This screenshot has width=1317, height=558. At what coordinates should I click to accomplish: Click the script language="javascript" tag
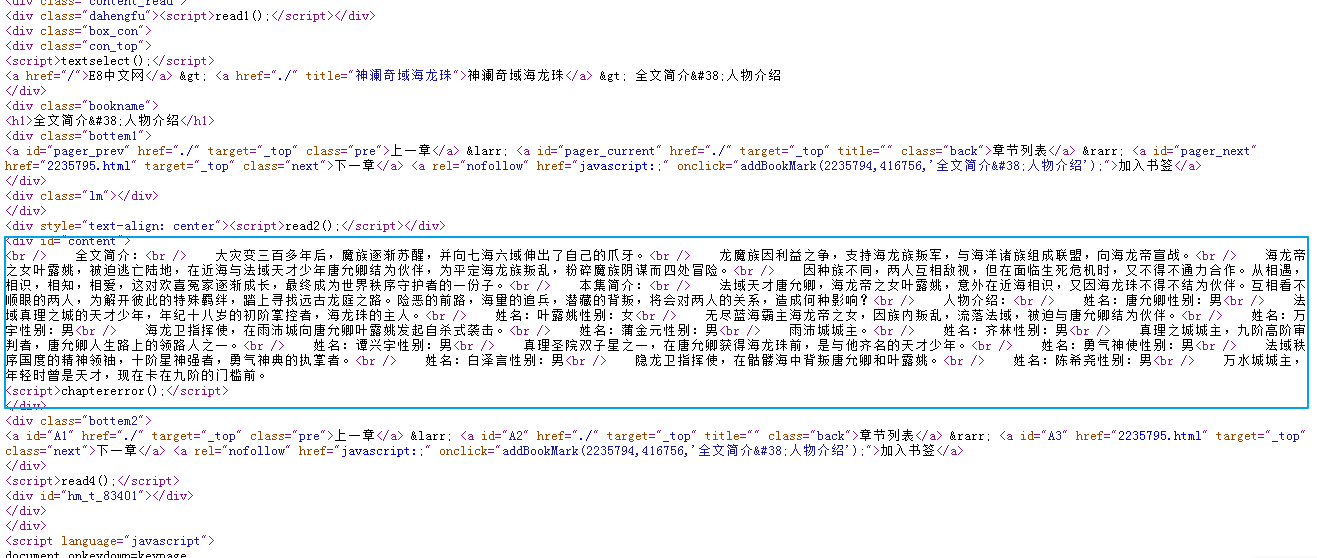[x=109, y=541]
